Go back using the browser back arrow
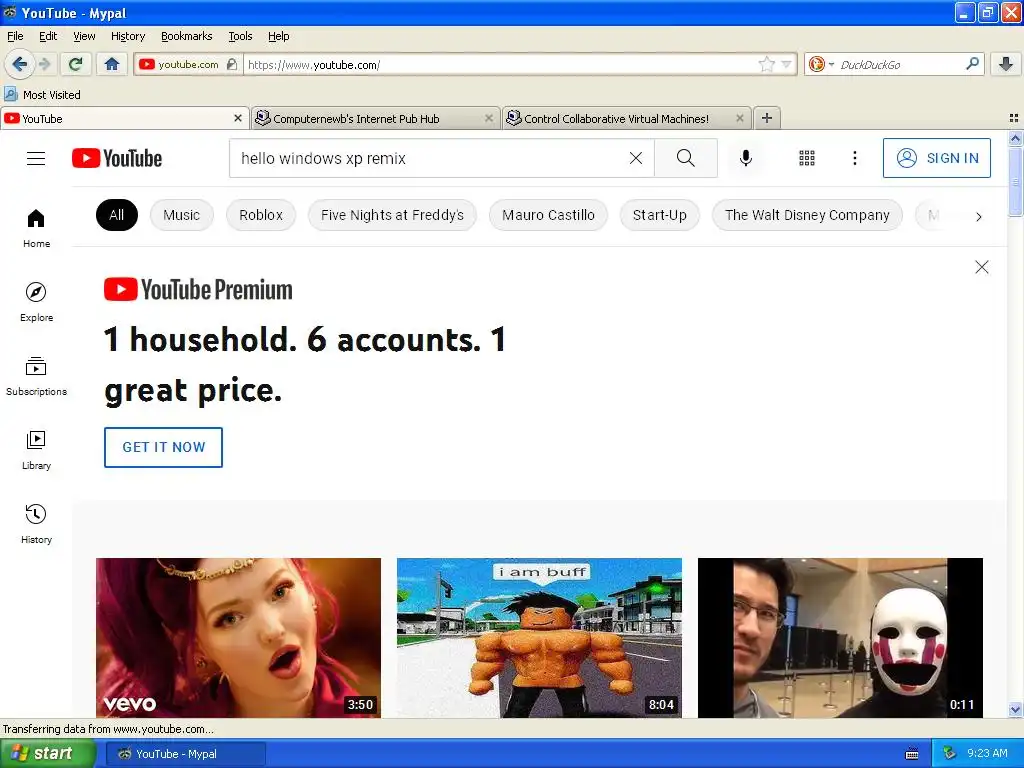 point(19,64)
